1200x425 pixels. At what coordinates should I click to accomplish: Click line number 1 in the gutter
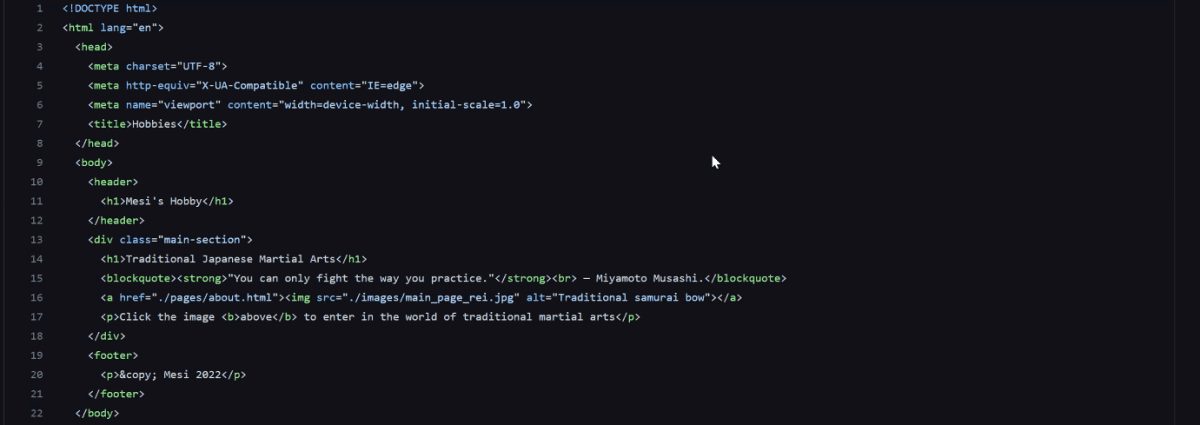pos(38,9)
